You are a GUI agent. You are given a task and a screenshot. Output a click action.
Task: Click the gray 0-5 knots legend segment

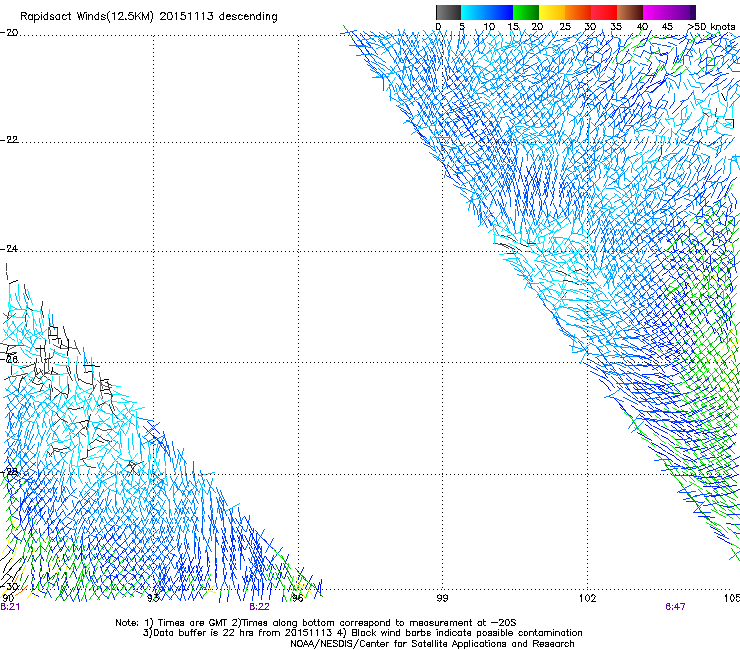click(449, 12)
